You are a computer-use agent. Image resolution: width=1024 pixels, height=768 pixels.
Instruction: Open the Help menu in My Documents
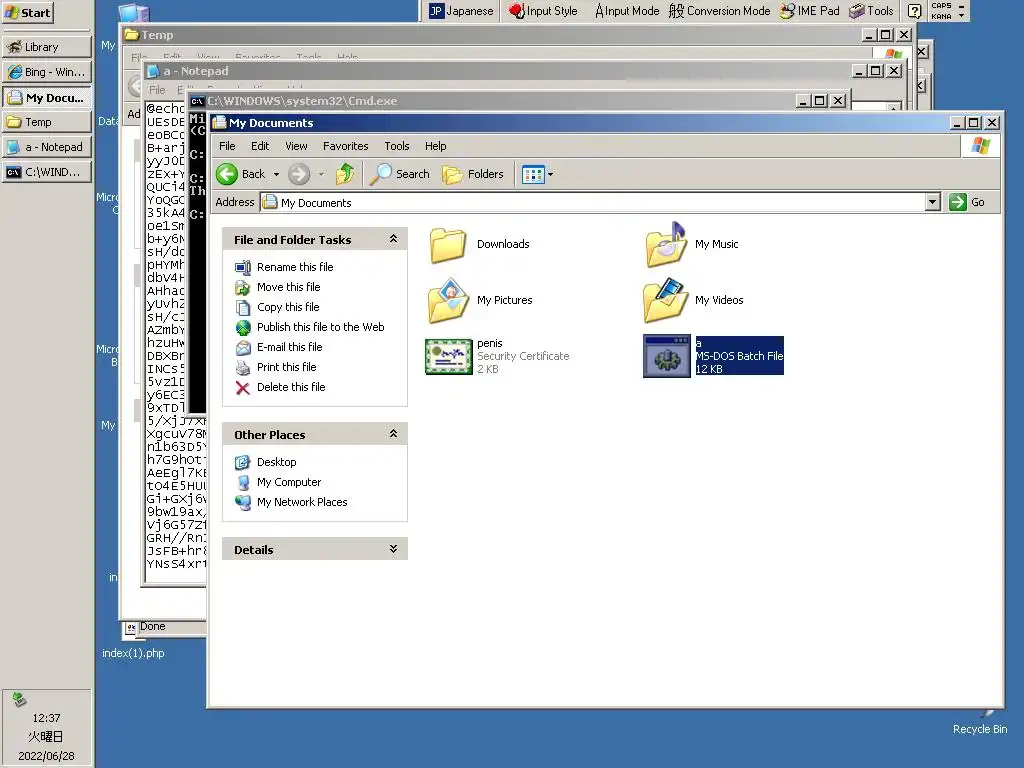(x=436, y=146)
